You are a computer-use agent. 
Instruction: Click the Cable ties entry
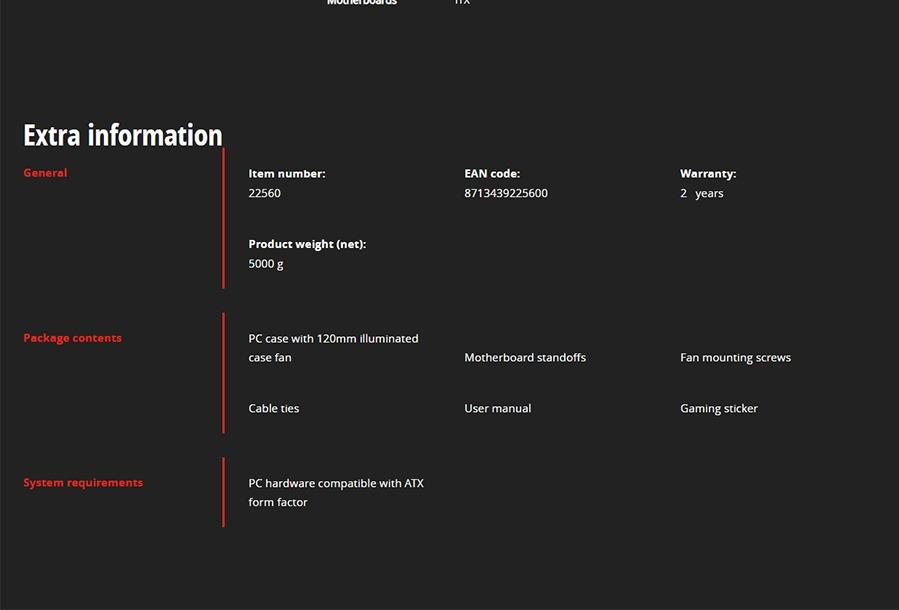[273, 408]
